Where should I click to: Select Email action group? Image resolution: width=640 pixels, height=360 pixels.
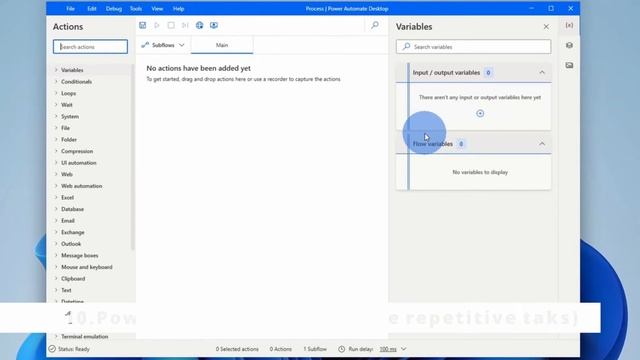[x=68, y=220]
